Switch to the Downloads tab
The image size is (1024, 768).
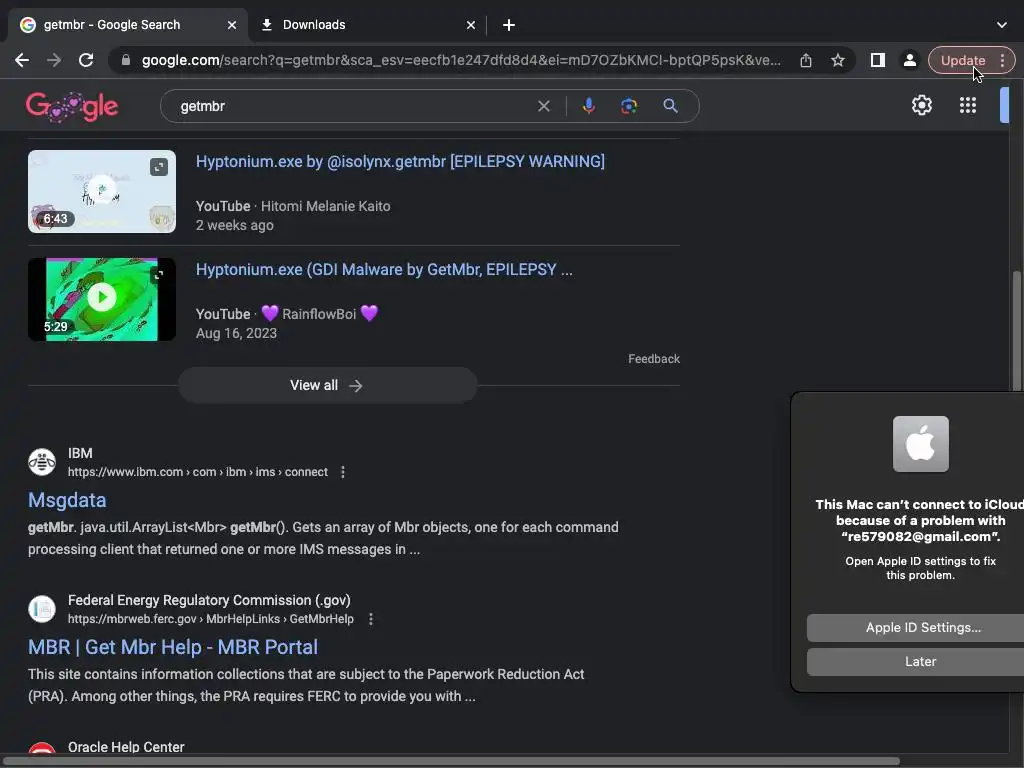coord(368,25)
